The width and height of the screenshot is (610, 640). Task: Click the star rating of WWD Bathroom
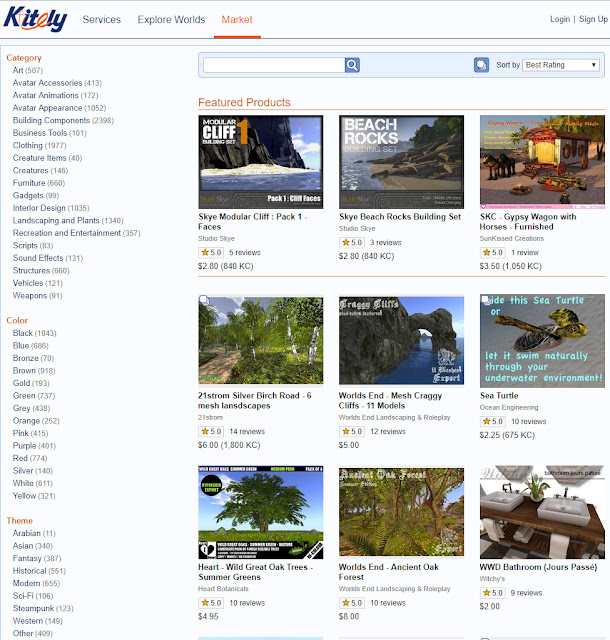pyautogui.click(x=492, y=593)
